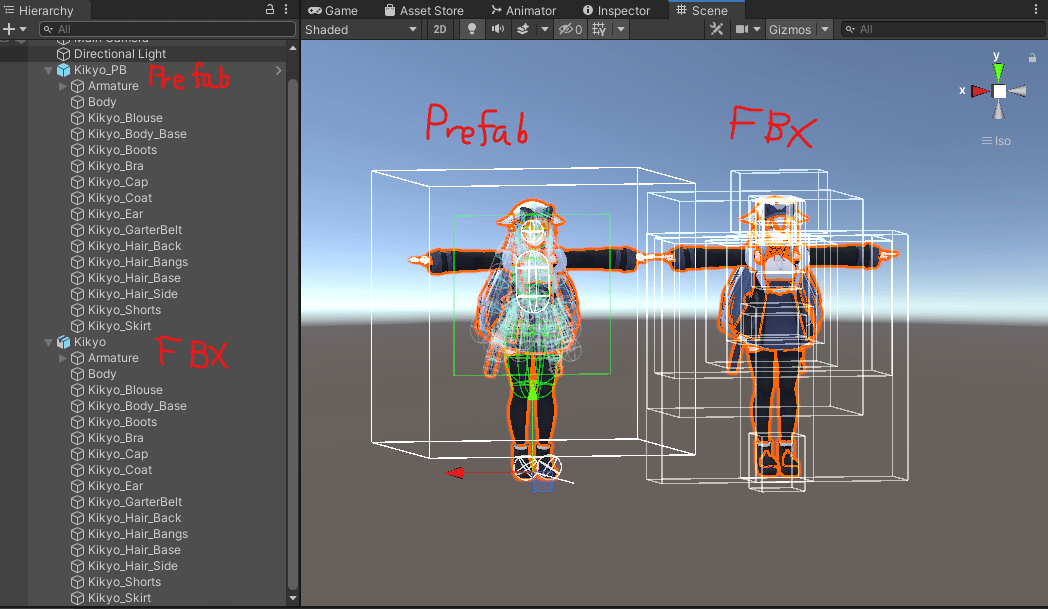Collapse the Kikyo_PB hierarchy entry
Viewport: 1048px width, 609px height.
tap(46, 69)
